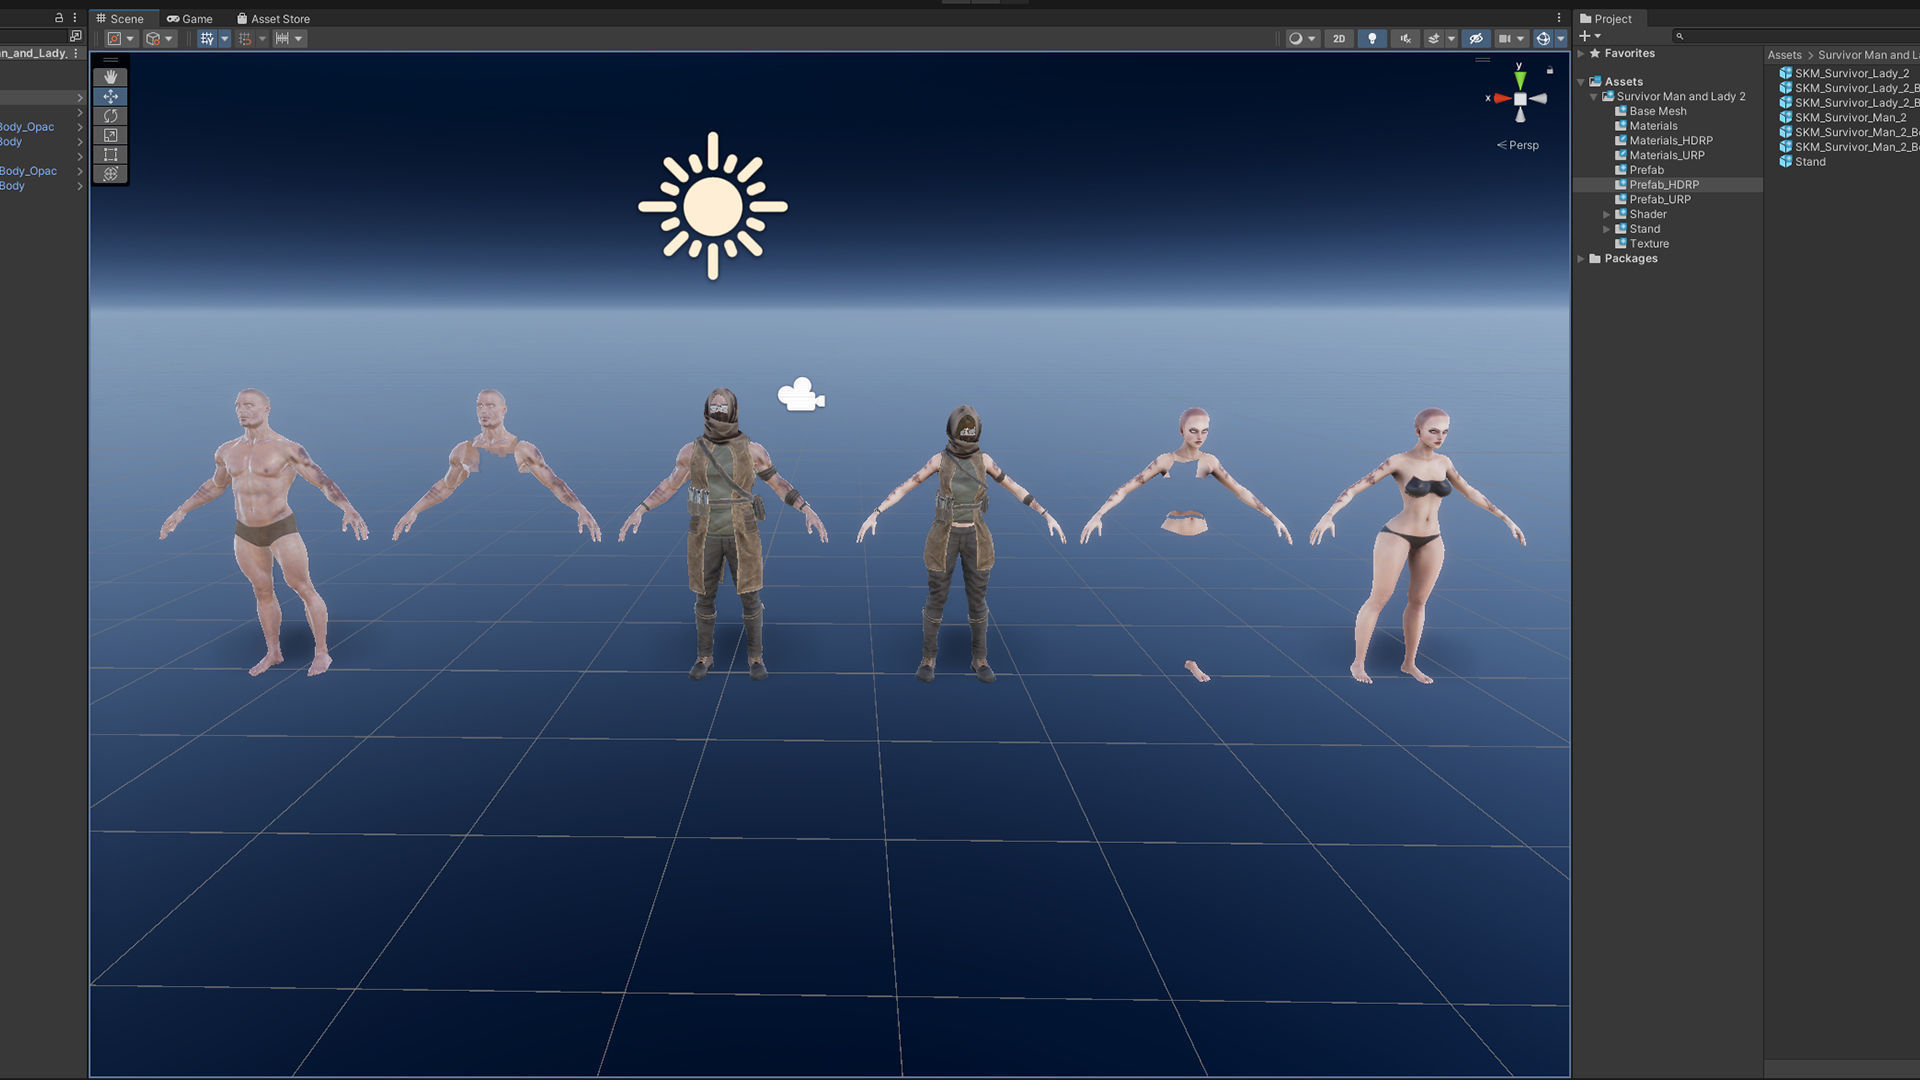This screenshot has width=1920, height=1080.
Task: Click the open prefab icon in left panel
Action: tap(75, 36)
